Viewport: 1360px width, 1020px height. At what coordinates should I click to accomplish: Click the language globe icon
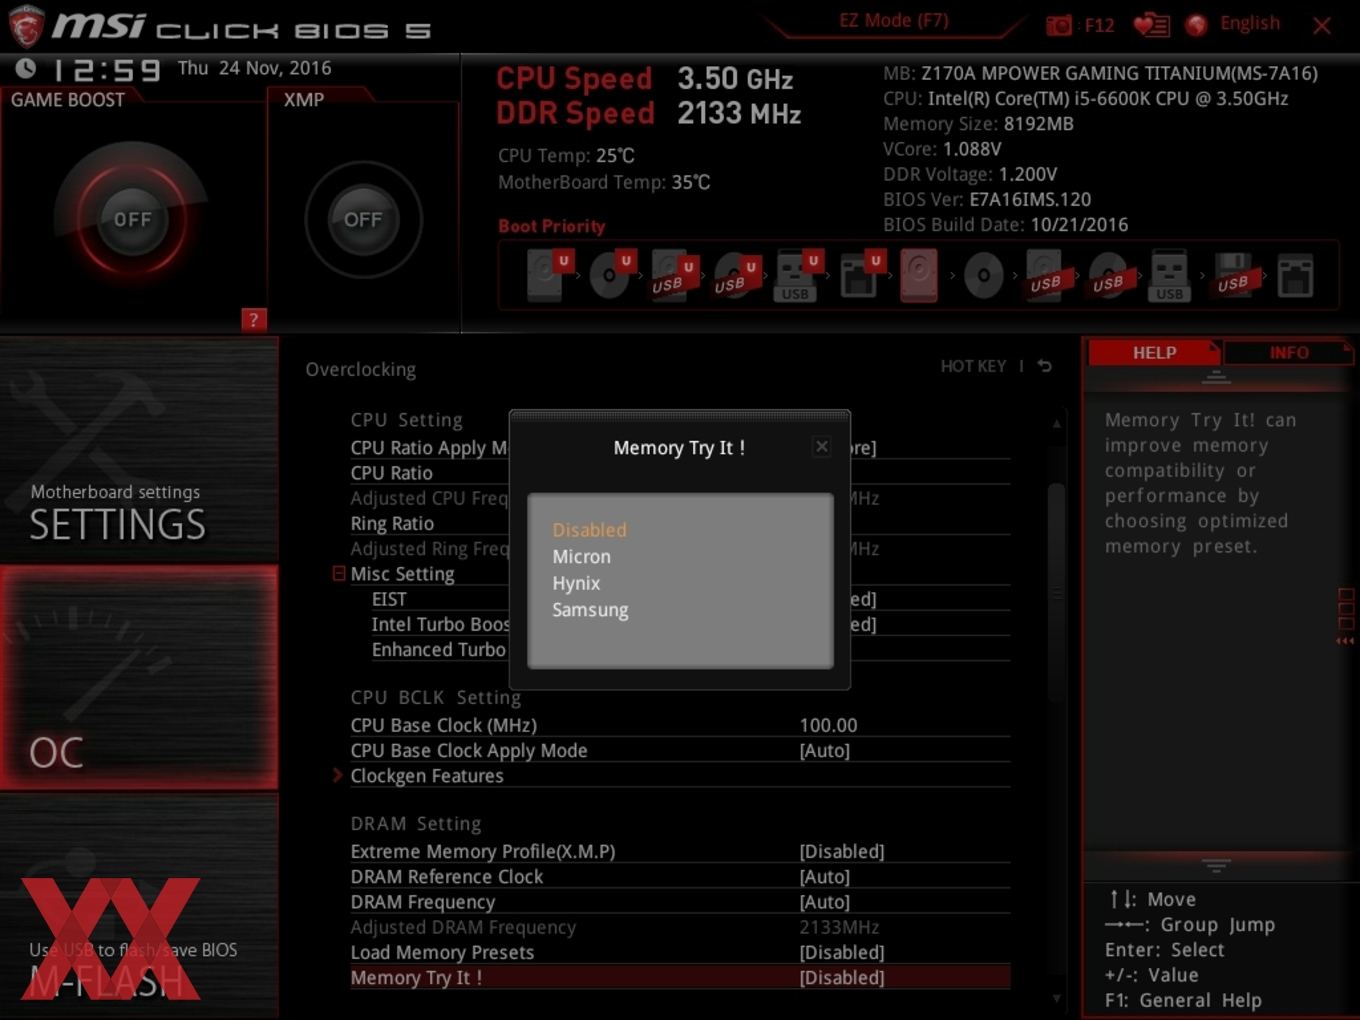pyautogui.click(x=1196, y=25)
